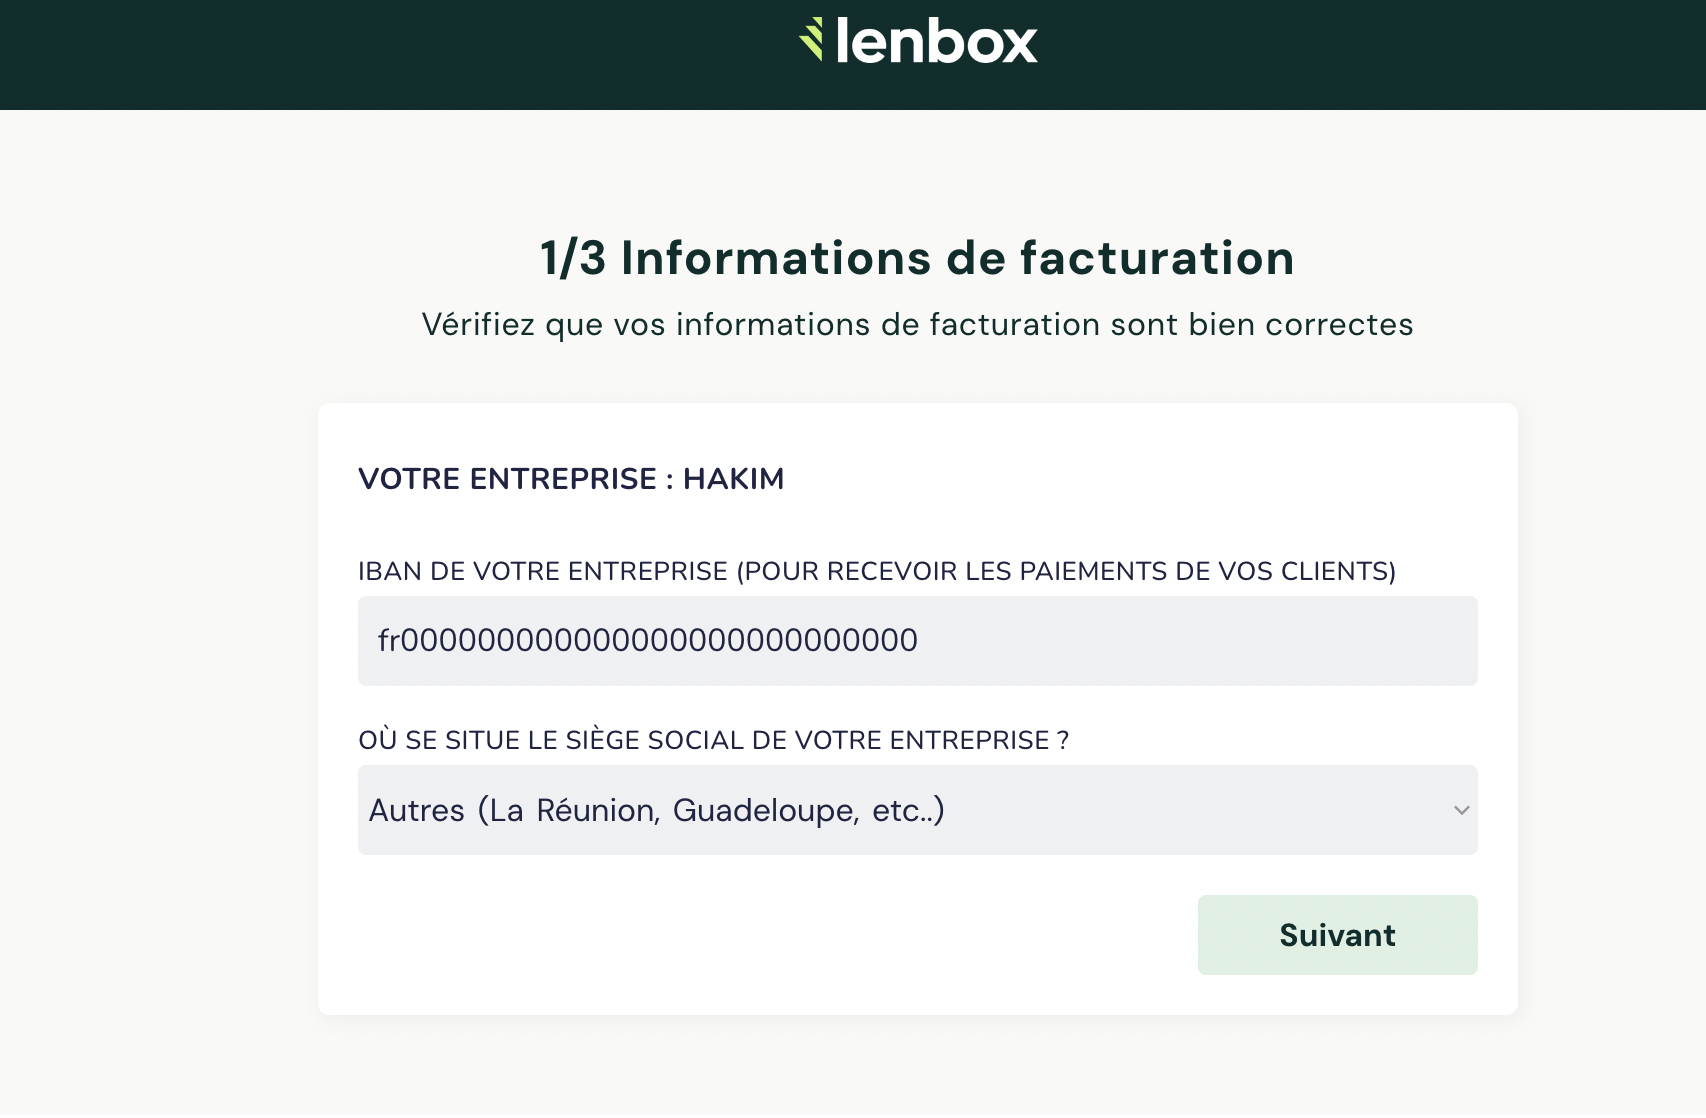This screenshot has width=1706, height=1118.
Task: Click empty dark header bar left of logo
Action: [300, 54]
